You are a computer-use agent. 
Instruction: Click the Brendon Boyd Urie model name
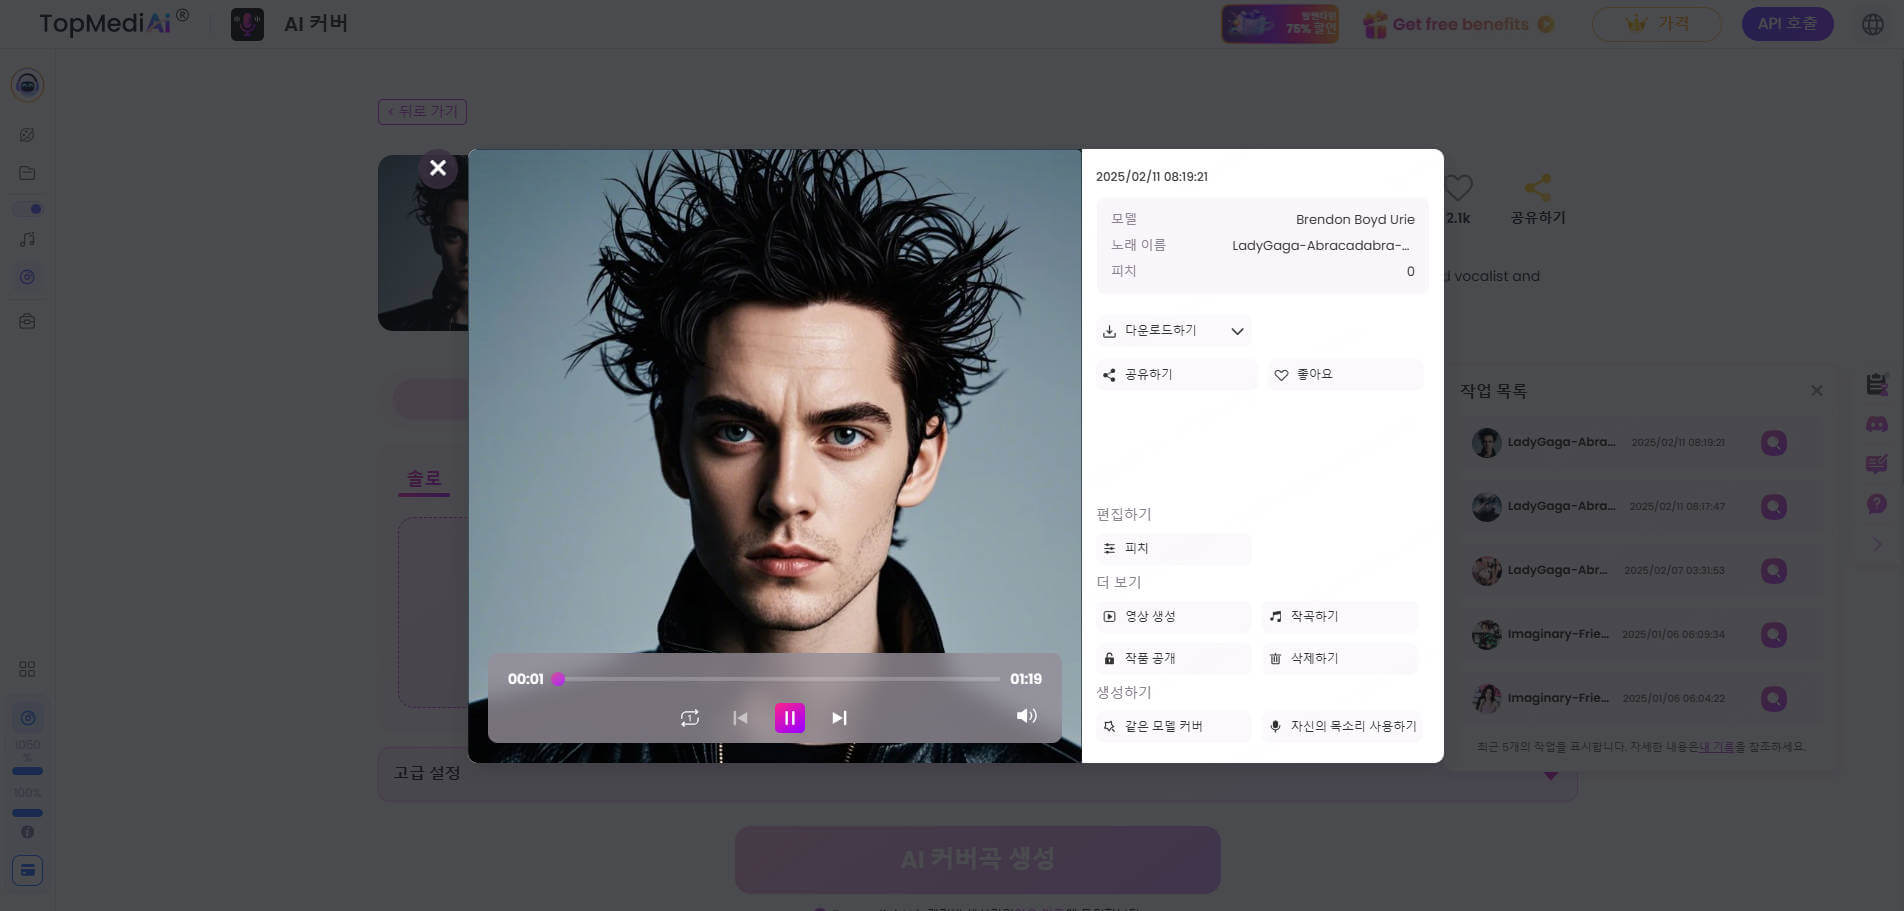(x=1355, y=220)
